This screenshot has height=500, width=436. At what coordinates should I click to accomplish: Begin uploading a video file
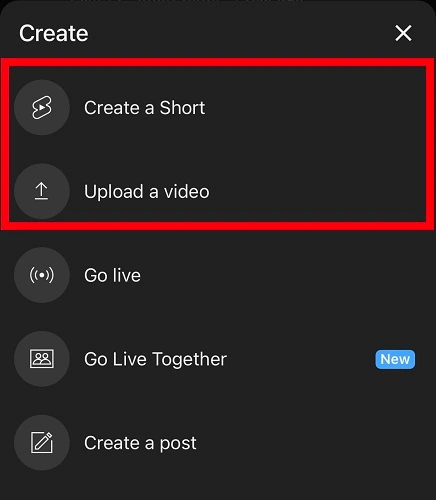click(x=218, y=191)
